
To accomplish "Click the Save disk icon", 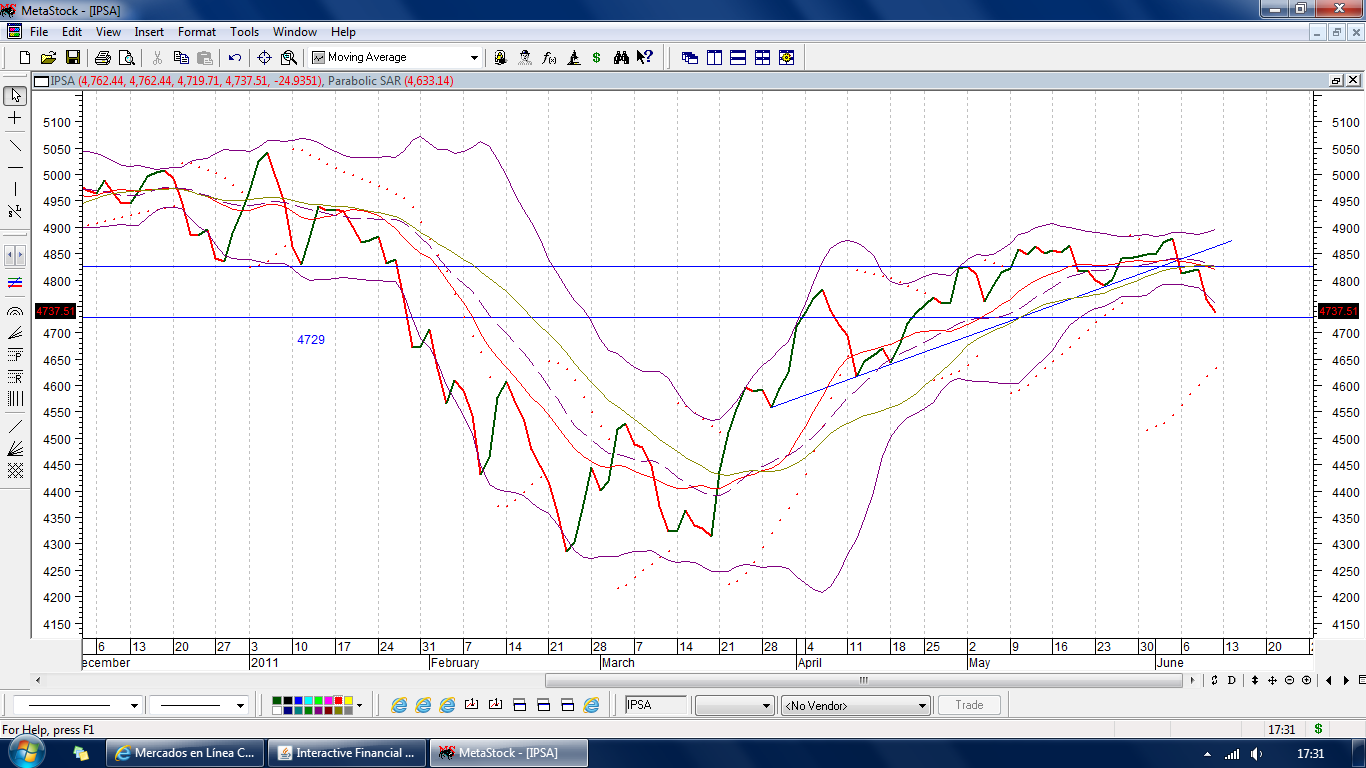I will coord(73,58).
